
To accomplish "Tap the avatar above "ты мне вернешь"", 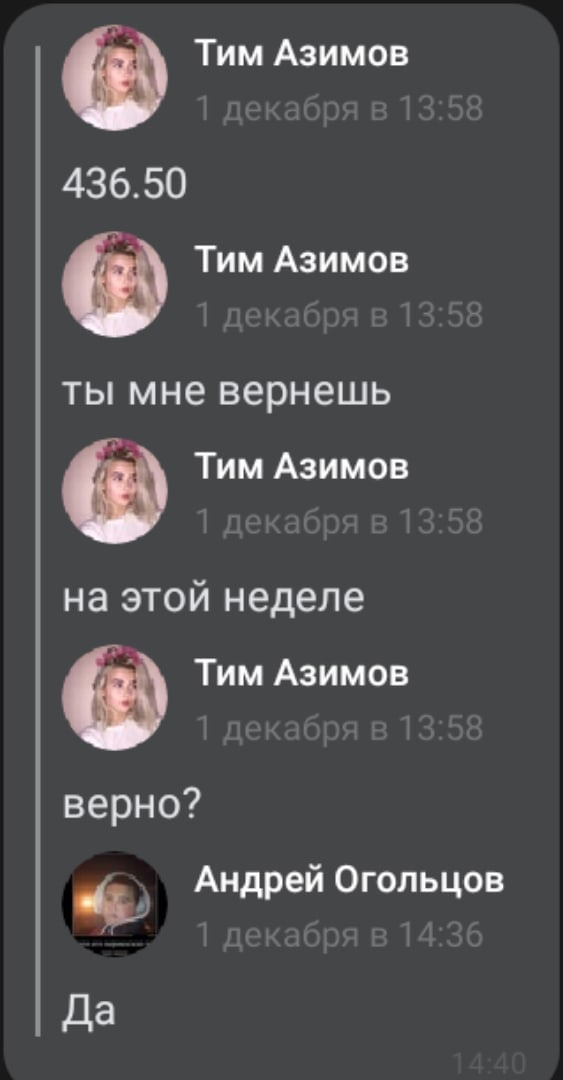I will coord(114,284).
